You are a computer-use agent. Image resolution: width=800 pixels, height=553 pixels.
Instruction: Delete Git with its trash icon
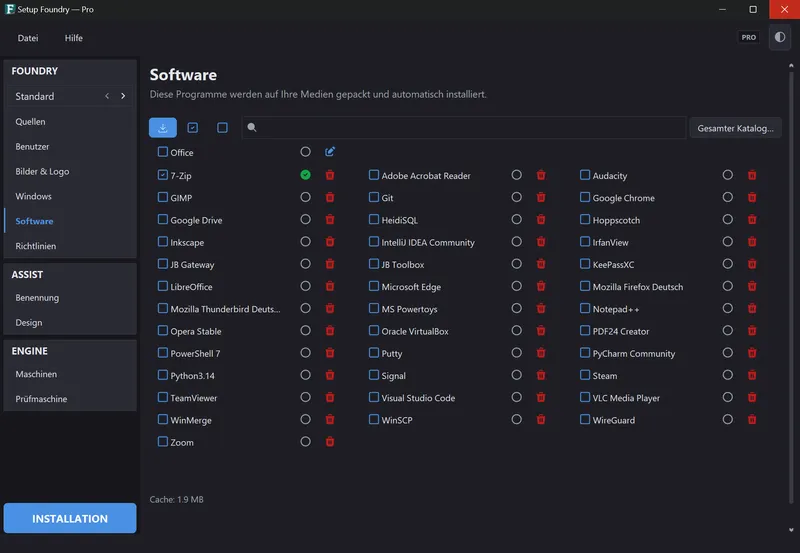pyautogui.click(x=541, y=197)
